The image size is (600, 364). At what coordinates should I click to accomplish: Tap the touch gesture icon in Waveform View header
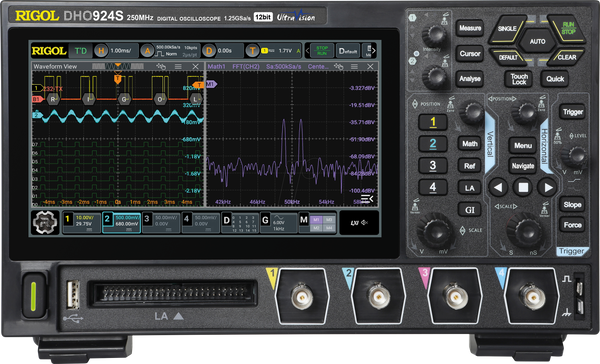coord(161,67)
